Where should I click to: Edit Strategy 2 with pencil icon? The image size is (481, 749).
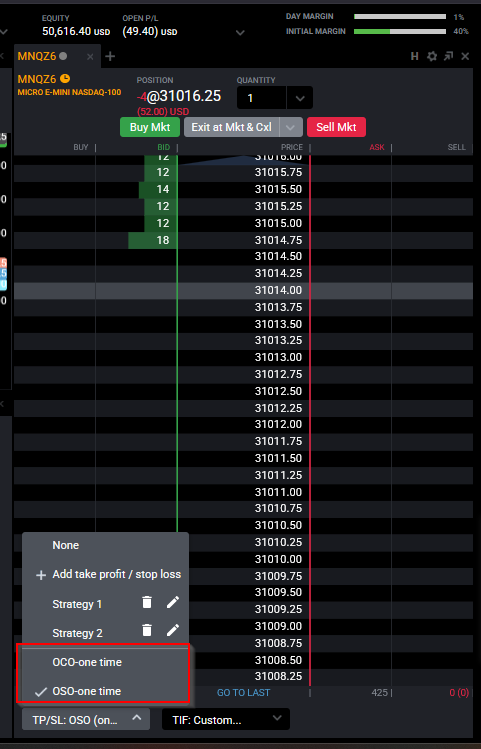point(172,631)
